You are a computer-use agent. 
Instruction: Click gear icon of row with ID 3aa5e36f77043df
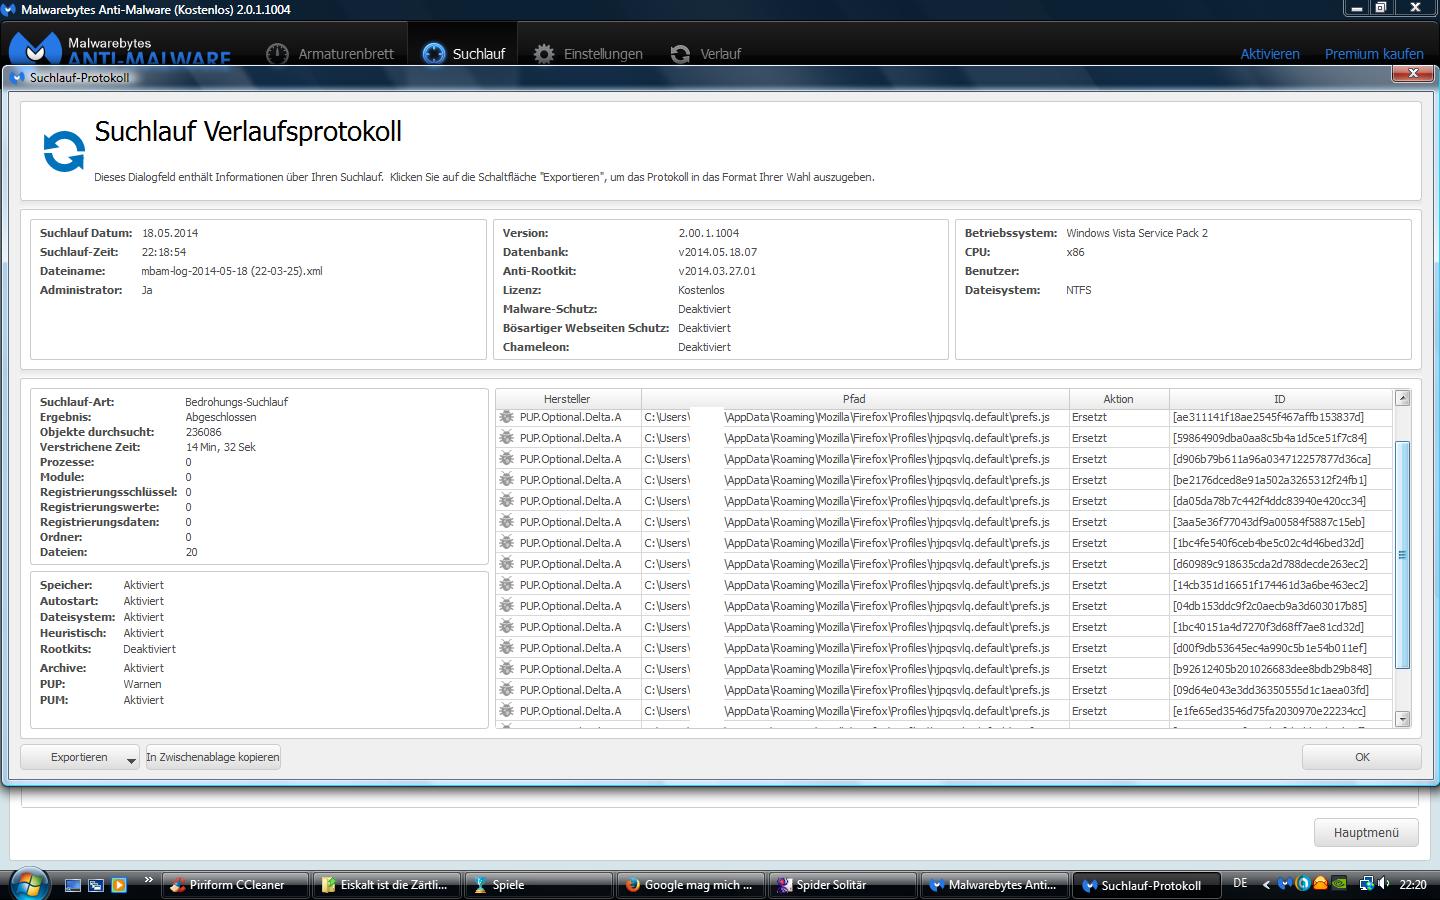tap(506, 522)
